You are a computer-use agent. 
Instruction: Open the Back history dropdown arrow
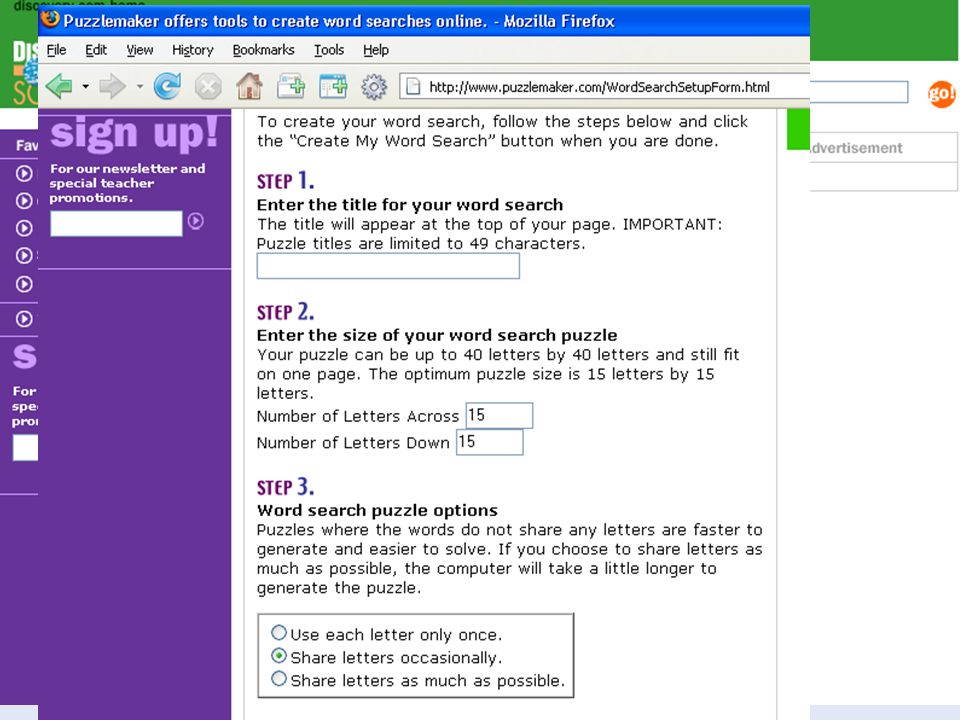click(x=85, y=87)
